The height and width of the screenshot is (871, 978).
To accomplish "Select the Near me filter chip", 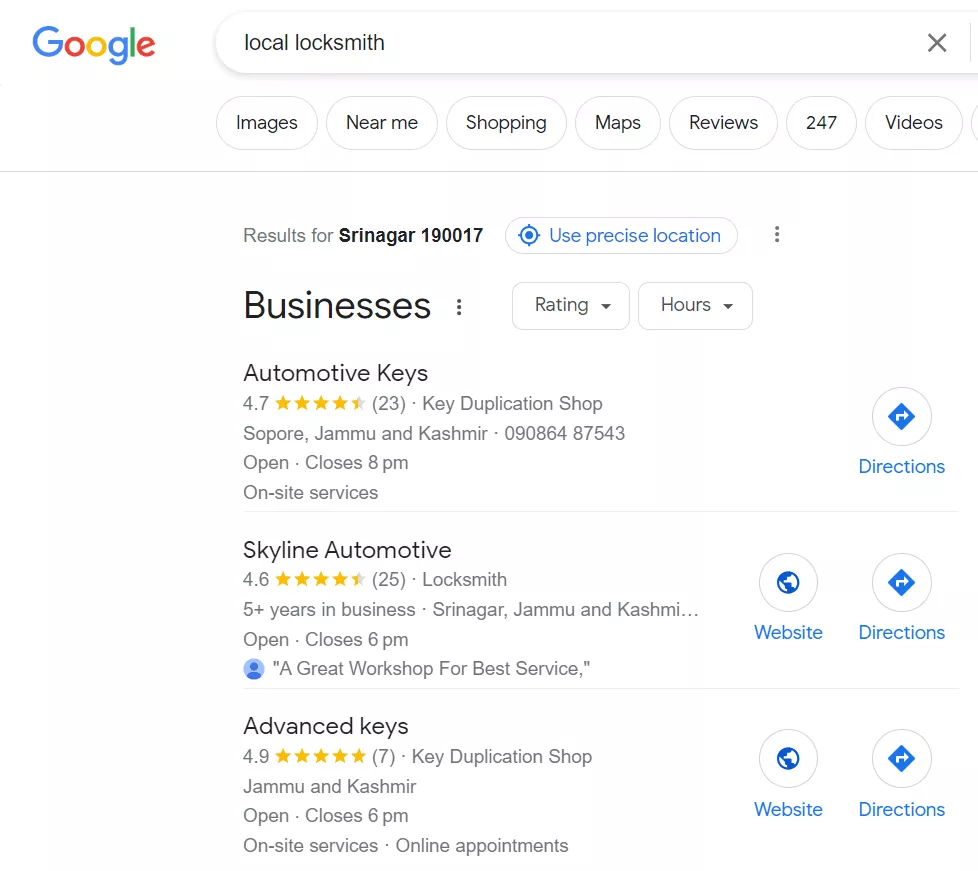I will (x=382, y=123).
